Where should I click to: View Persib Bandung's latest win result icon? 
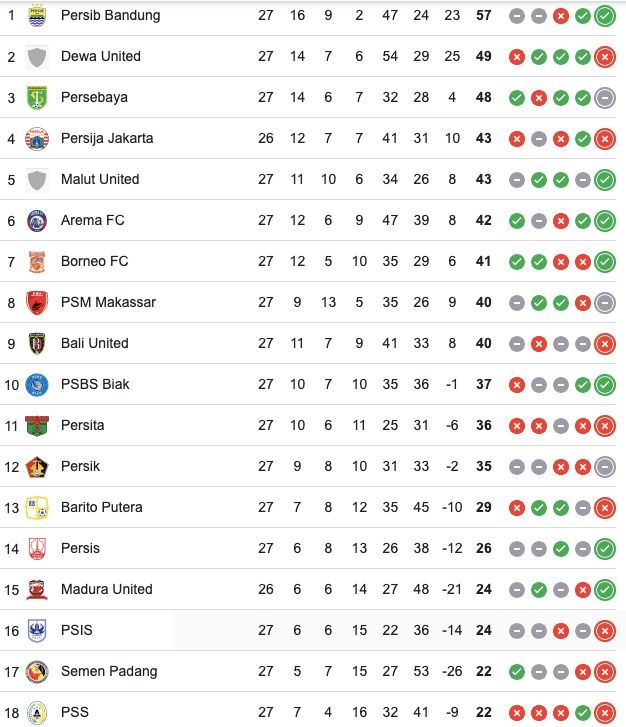605,16
